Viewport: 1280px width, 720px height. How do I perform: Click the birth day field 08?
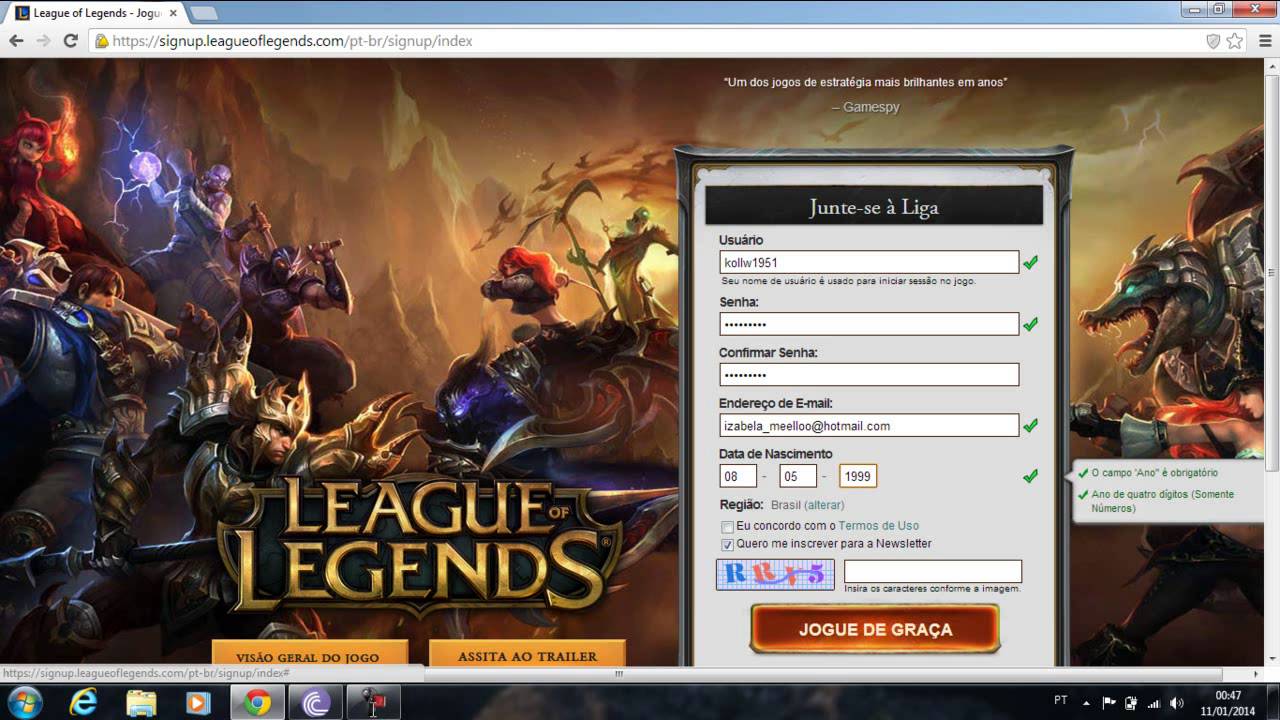[x=738, y=477]
